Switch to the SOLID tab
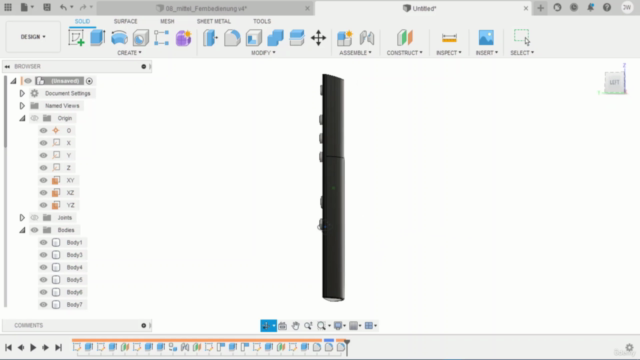Screen dimensions: 640x360 coord(82,21)
